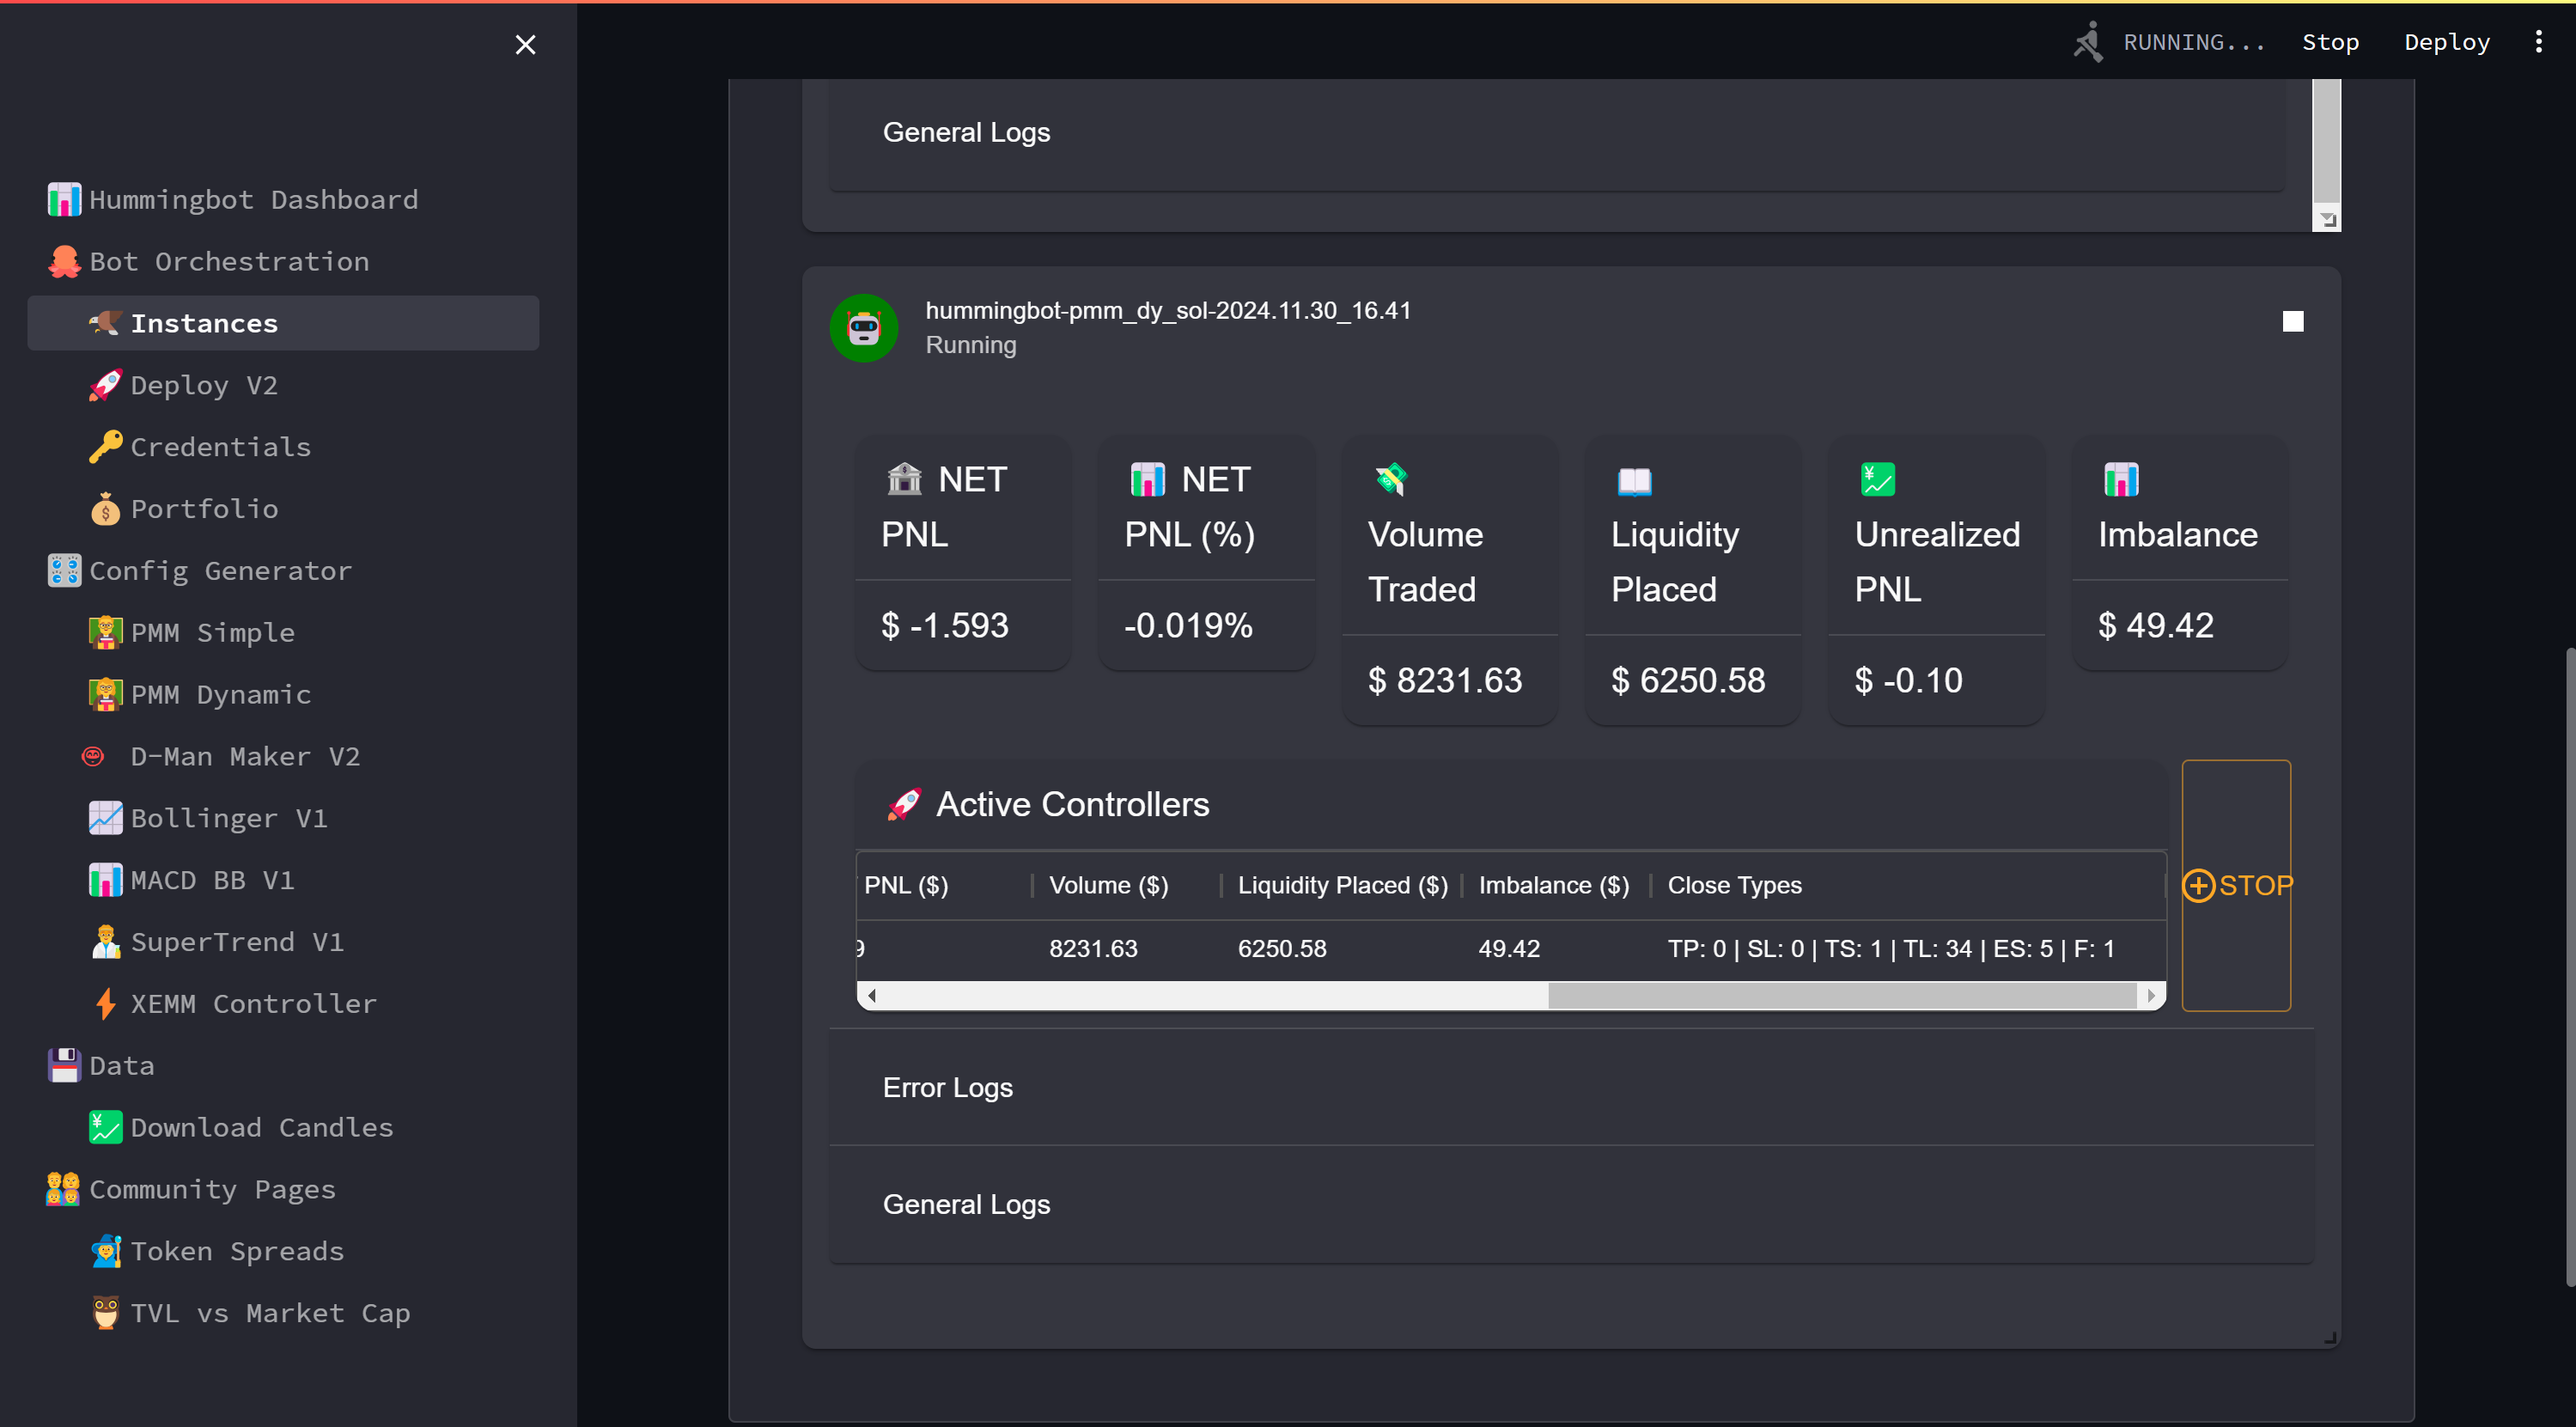This screenshot has height=1427, width=2576.
Task: Click the Token Spreads wizard icon
Action: [105, 1252]
